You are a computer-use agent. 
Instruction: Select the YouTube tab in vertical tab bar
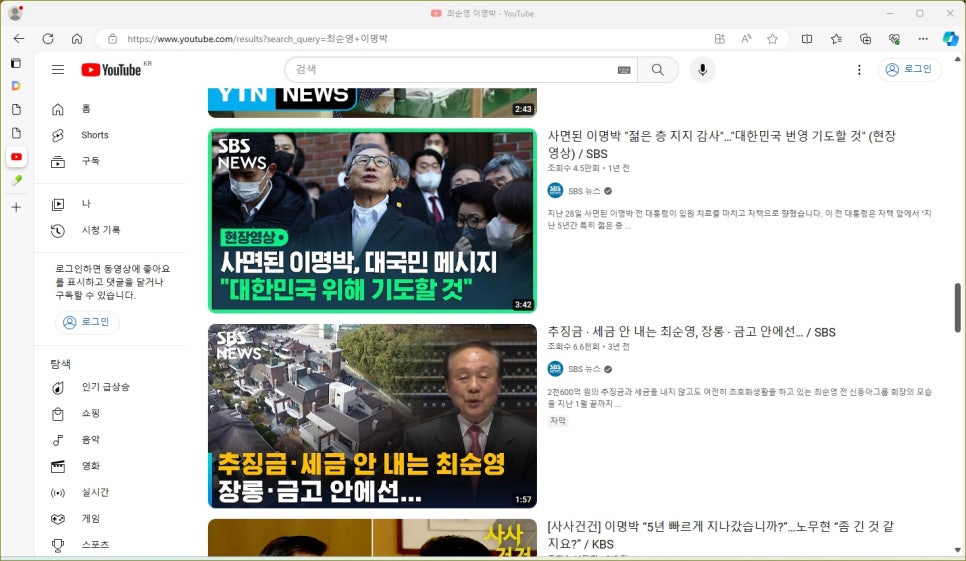coord(17,156)
